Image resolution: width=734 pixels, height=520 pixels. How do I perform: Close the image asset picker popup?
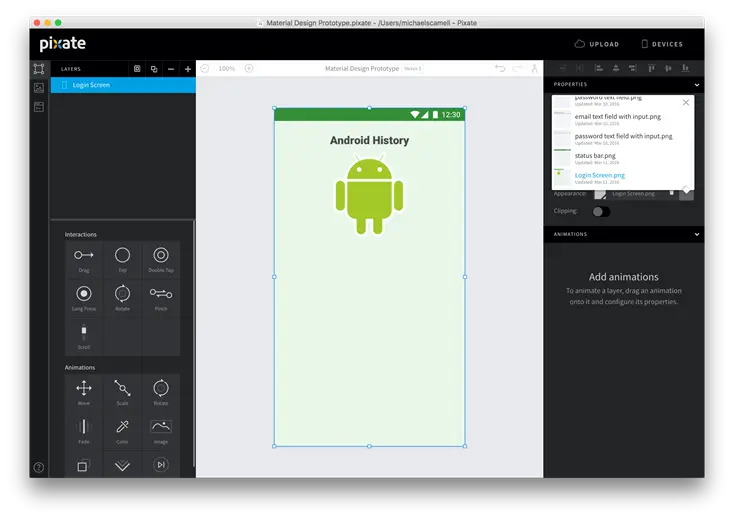686,103
